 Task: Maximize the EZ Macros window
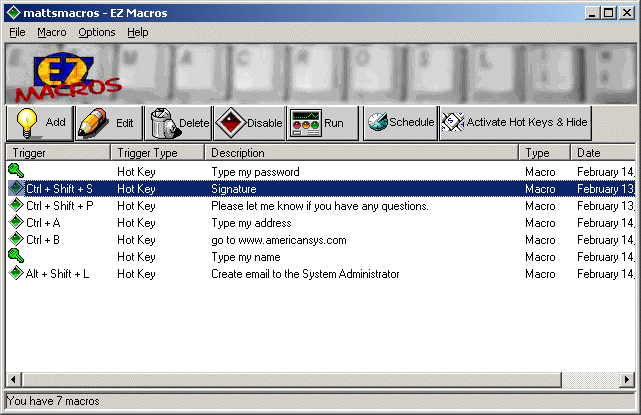(x=608, y=13)
